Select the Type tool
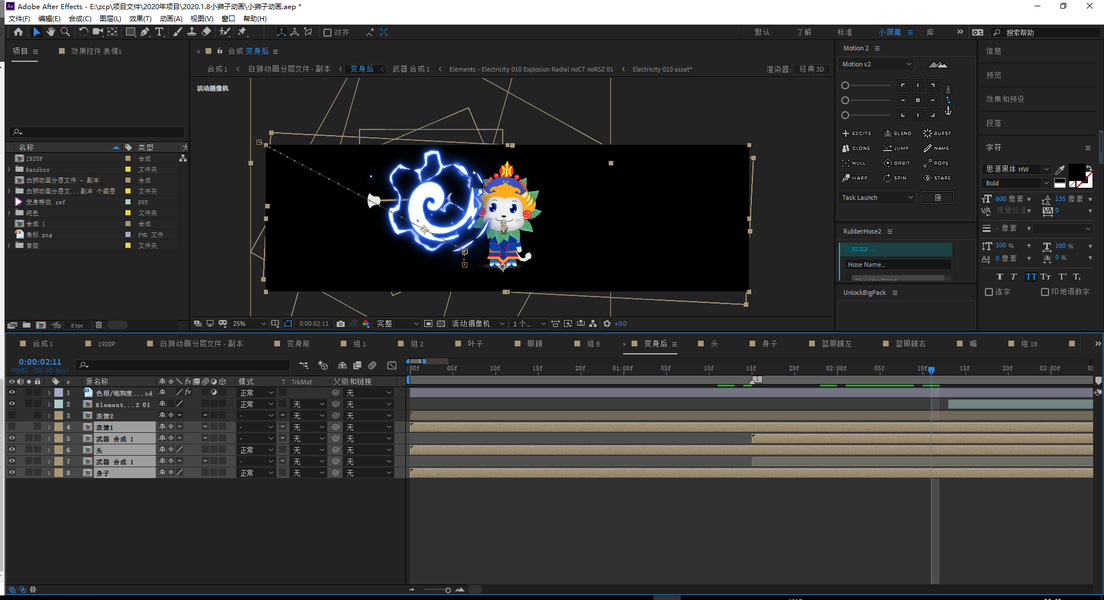The height and width of the screenshot is (600, 1104). [x=159, y=32]
